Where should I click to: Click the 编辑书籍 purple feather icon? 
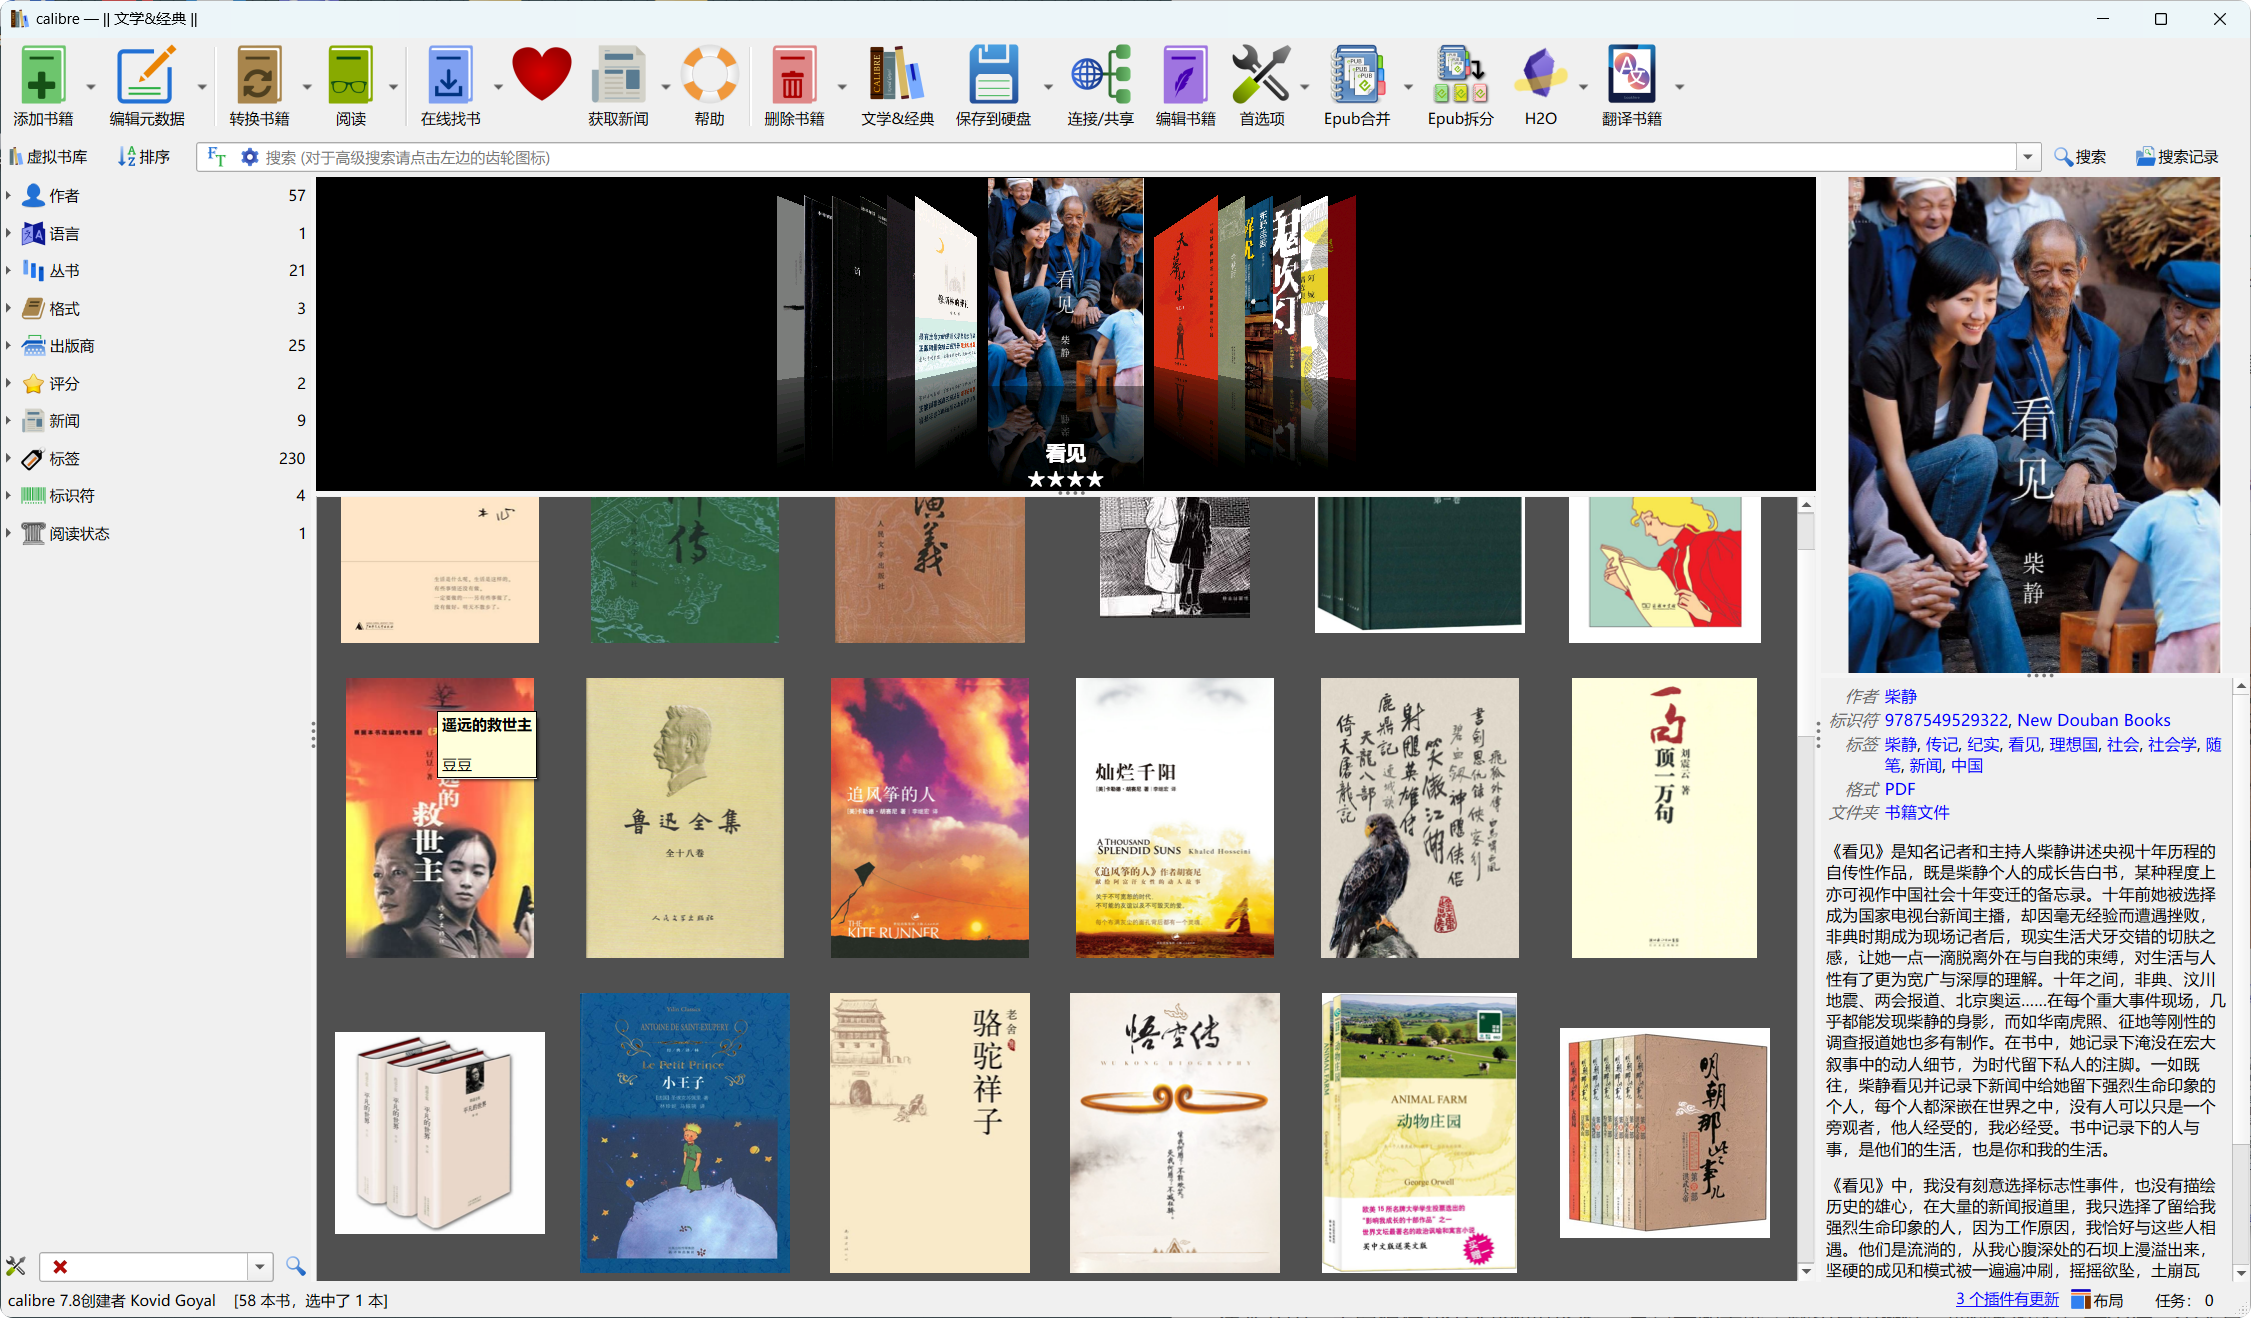(1185, 75)
